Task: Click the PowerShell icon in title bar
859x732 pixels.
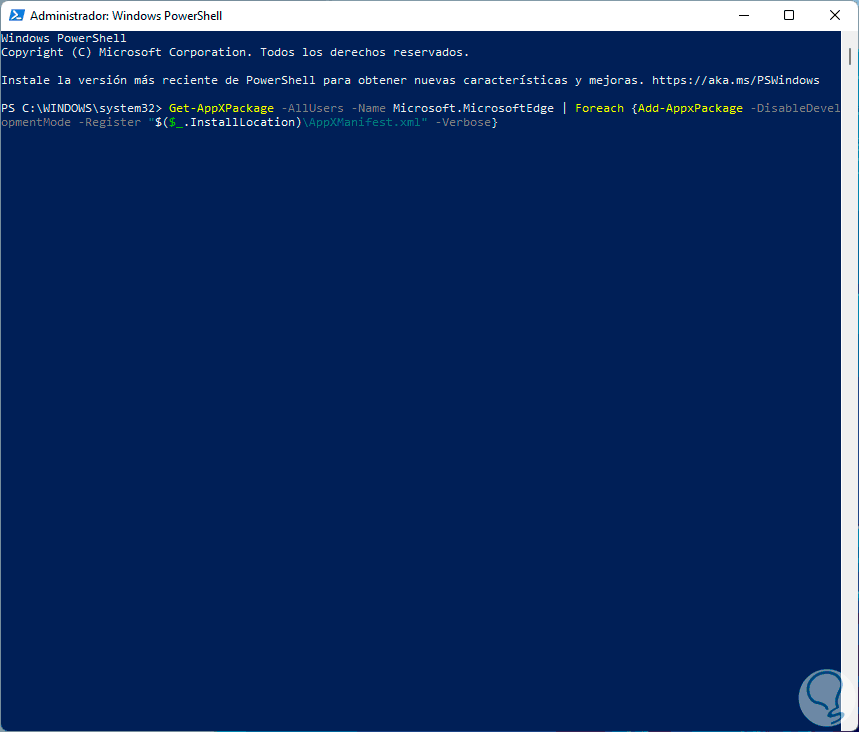Action: coord(16,15)
